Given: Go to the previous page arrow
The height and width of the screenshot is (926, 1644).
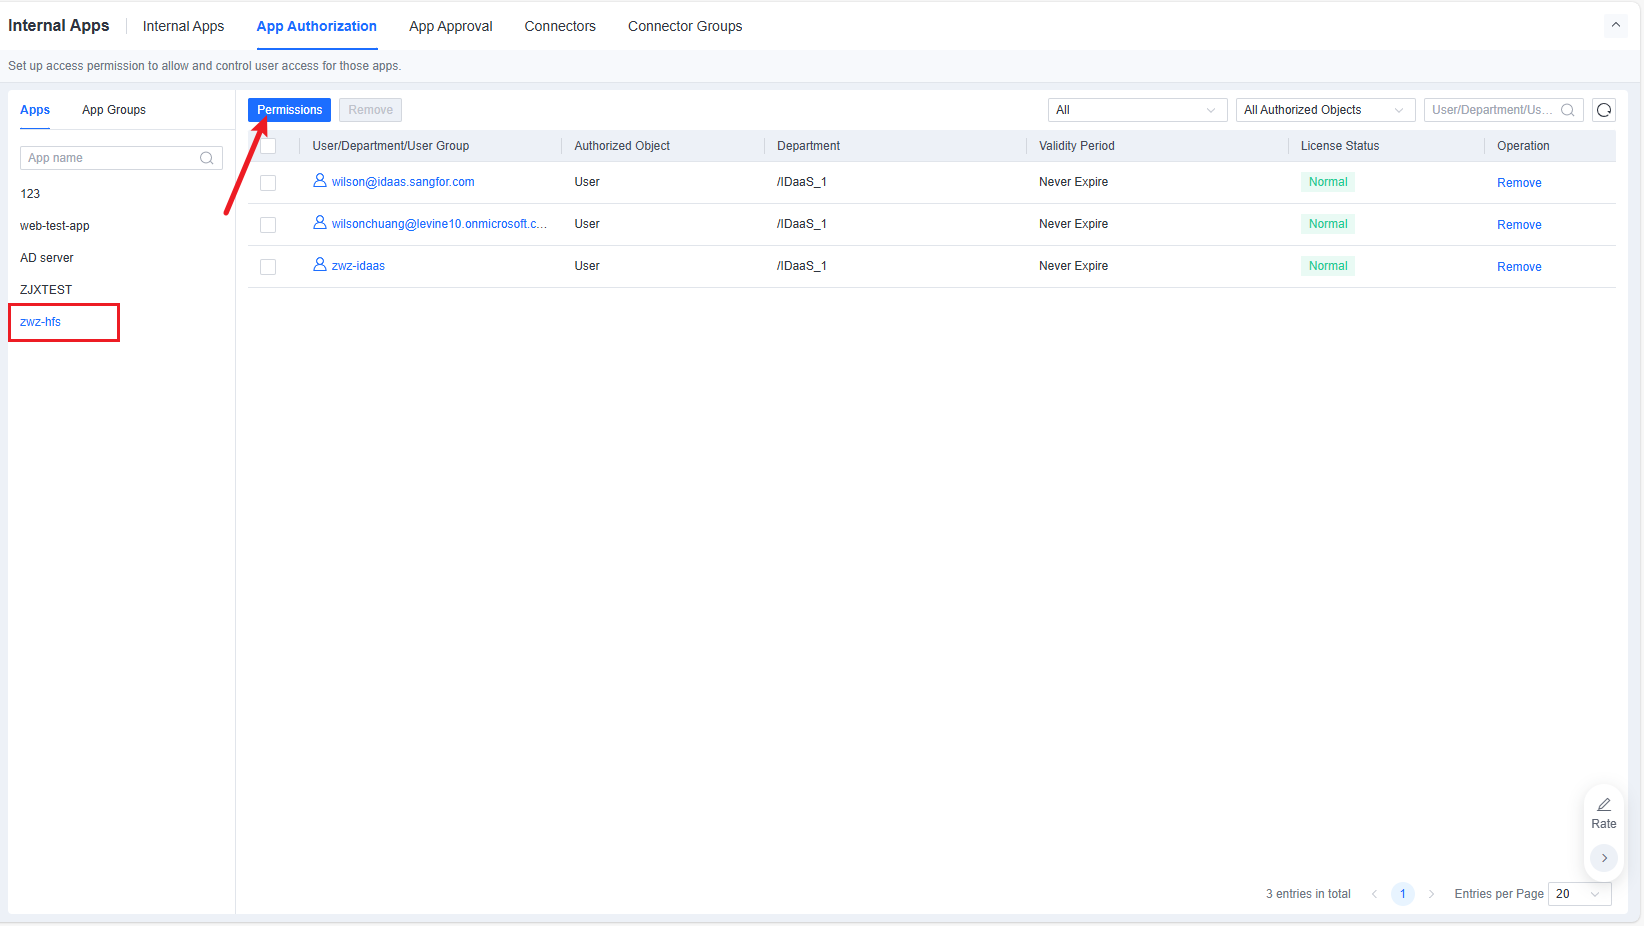Looking at the screenshot, I should pos(1374,894).
